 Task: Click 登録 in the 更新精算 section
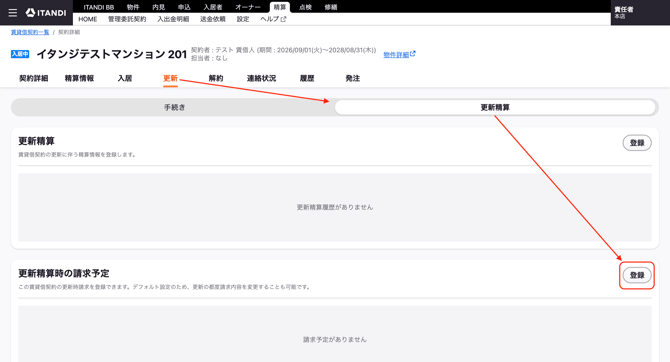637,143
